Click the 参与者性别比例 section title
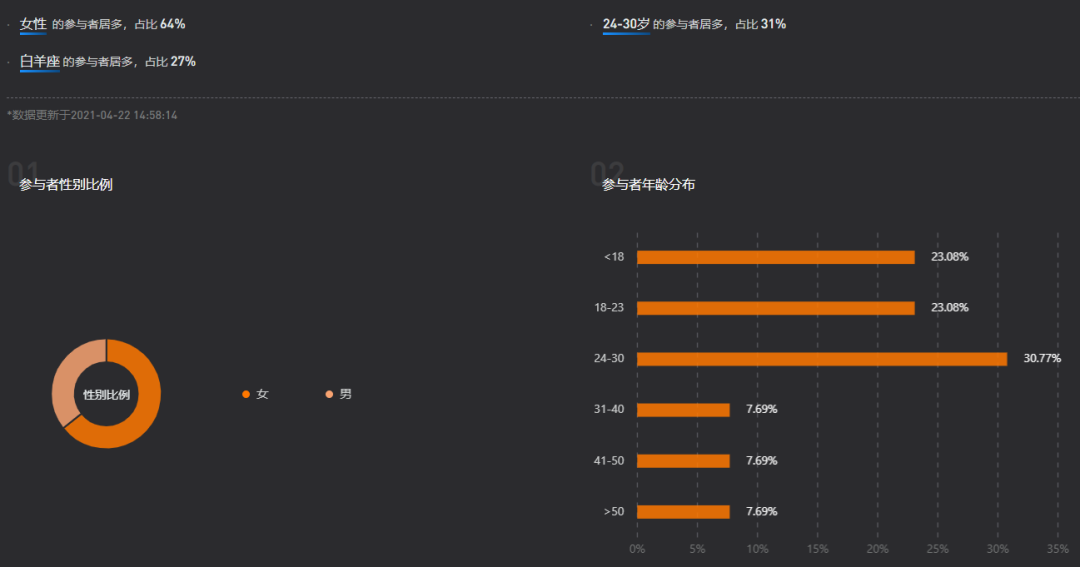The height and width of the screenshot is (567, 1080). tap(66, 185)
